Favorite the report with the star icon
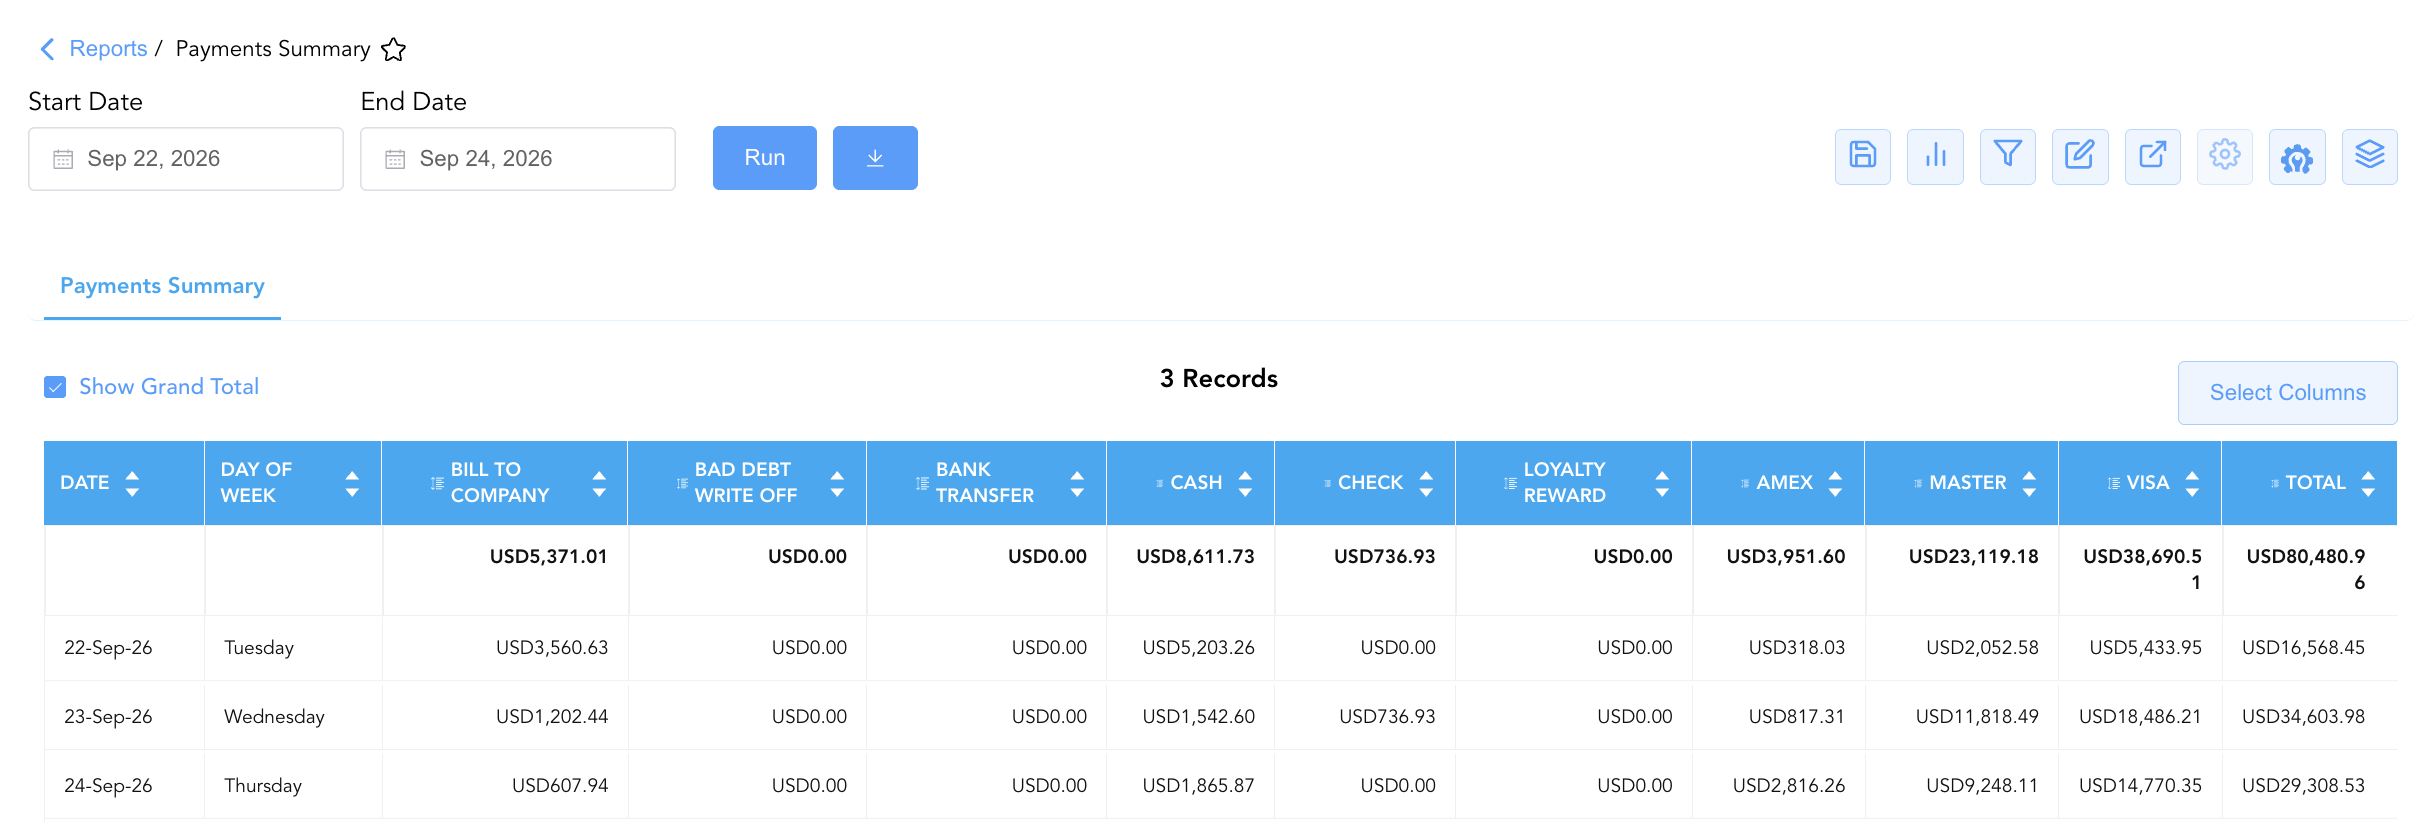Image resolution: width=2428 pixels, height=830 pixels. coord(394,49)
